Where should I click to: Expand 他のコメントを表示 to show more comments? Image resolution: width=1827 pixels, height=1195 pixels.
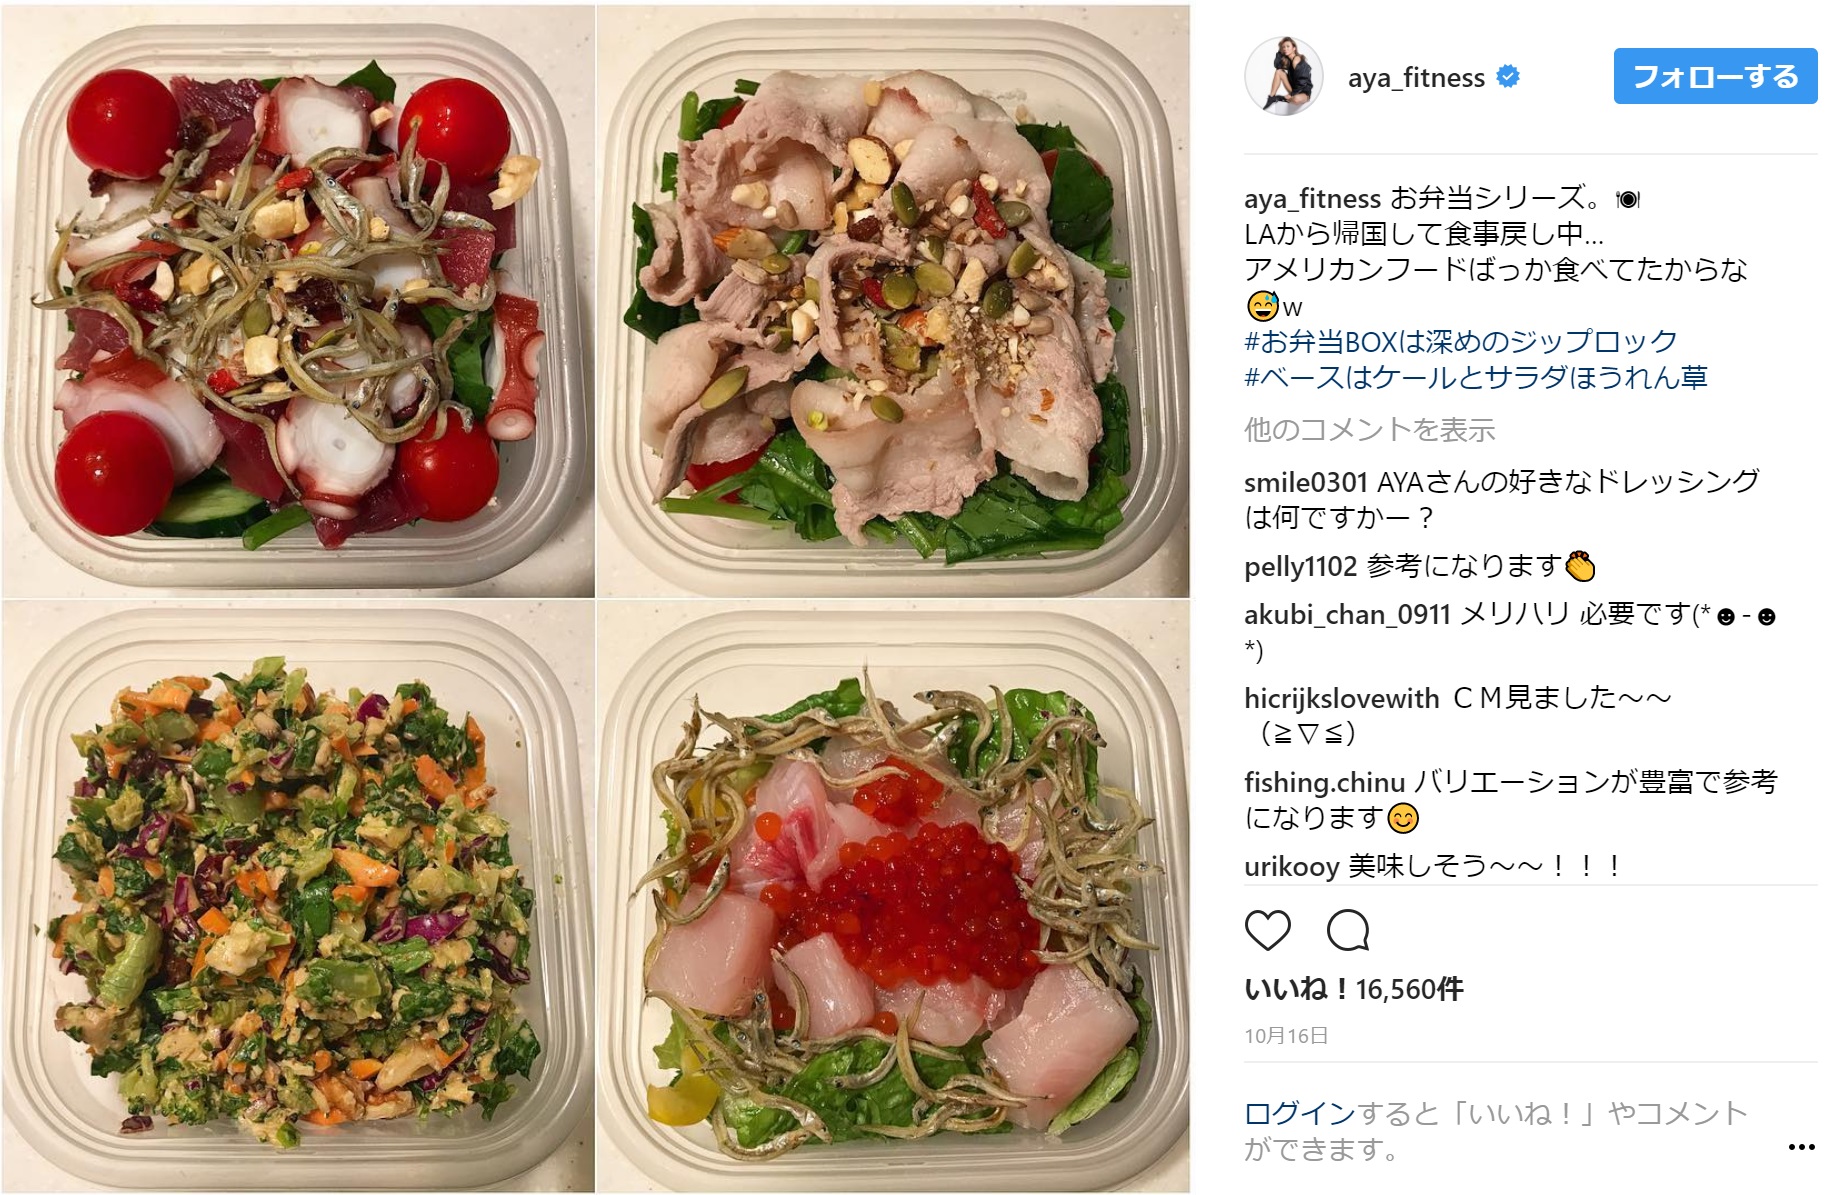pyautogui.click(x=1369, y=430)
